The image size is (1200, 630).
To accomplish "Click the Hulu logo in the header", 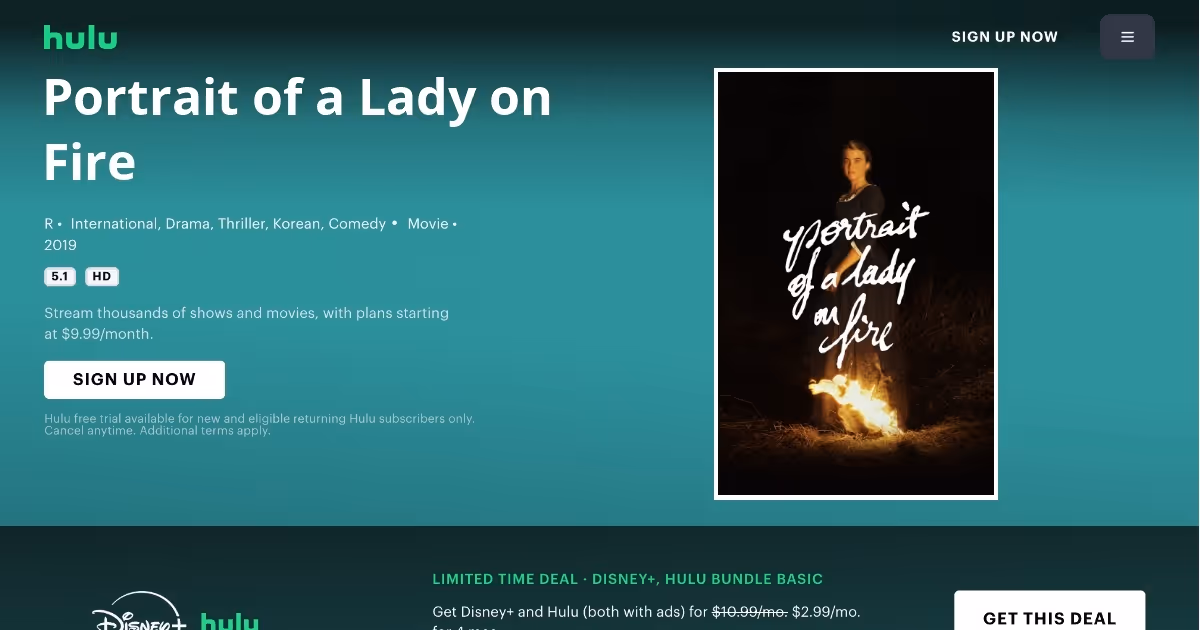I will [x=80, y=38].
